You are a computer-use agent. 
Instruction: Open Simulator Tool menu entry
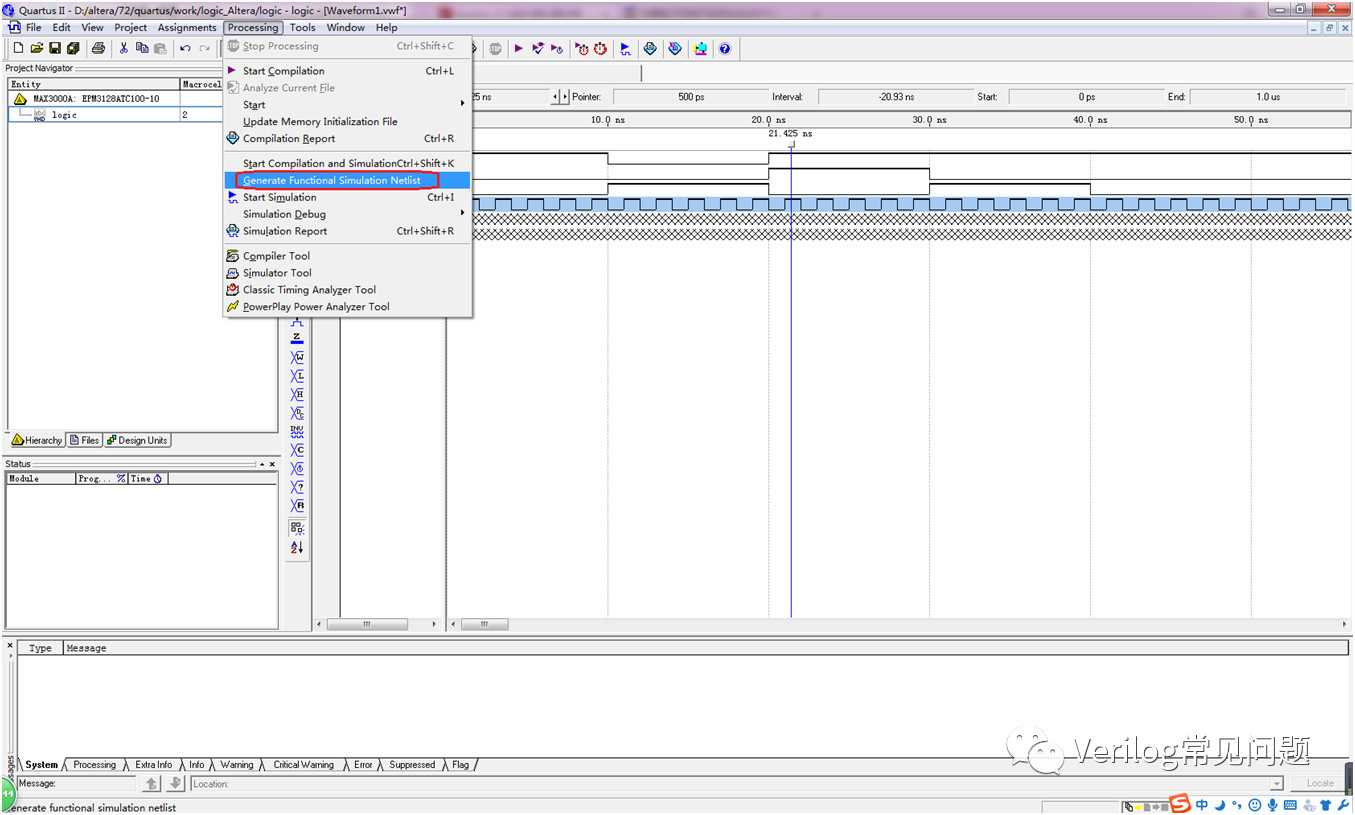[x=346, y=272]
